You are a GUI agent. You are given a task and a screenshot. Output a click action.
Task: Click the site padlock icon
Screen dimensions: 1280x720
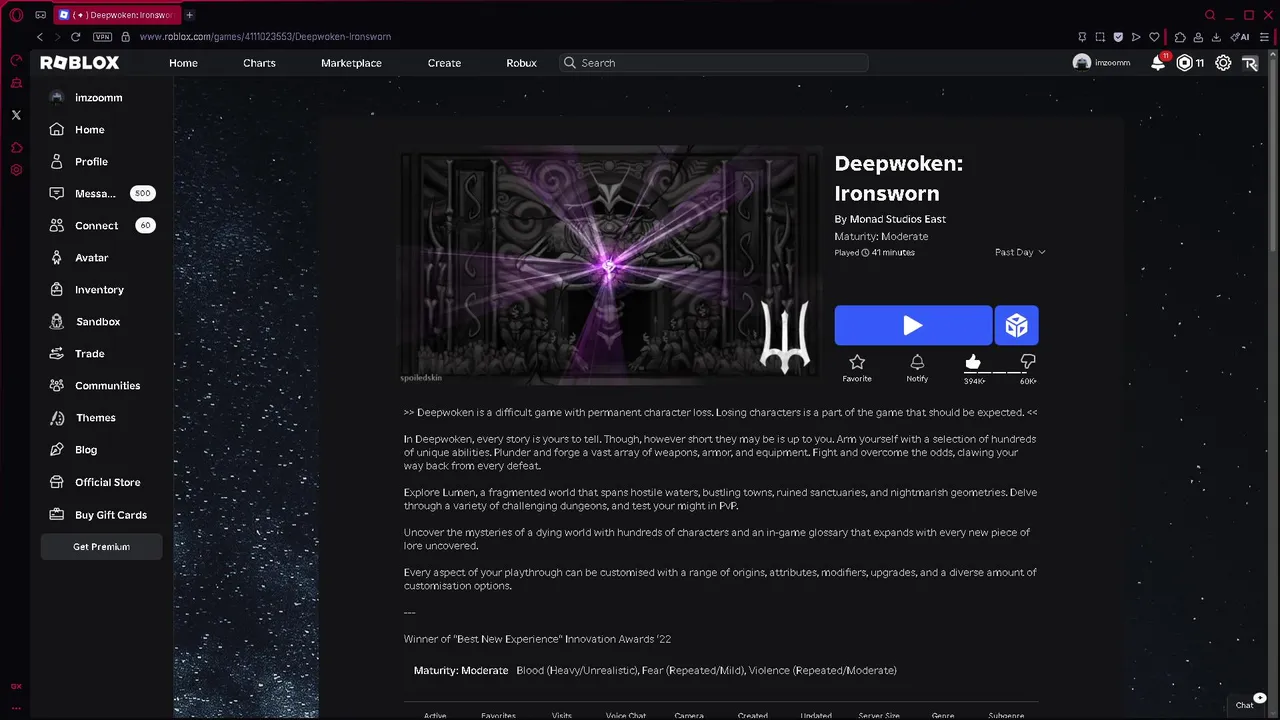click(x=125, y=37)
